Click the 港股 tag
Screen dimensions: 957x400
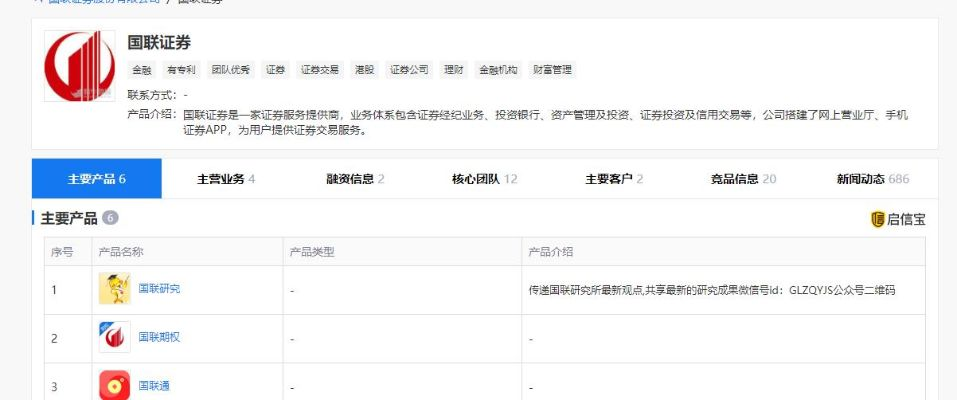pyautogui.click(x=364, y=70)
